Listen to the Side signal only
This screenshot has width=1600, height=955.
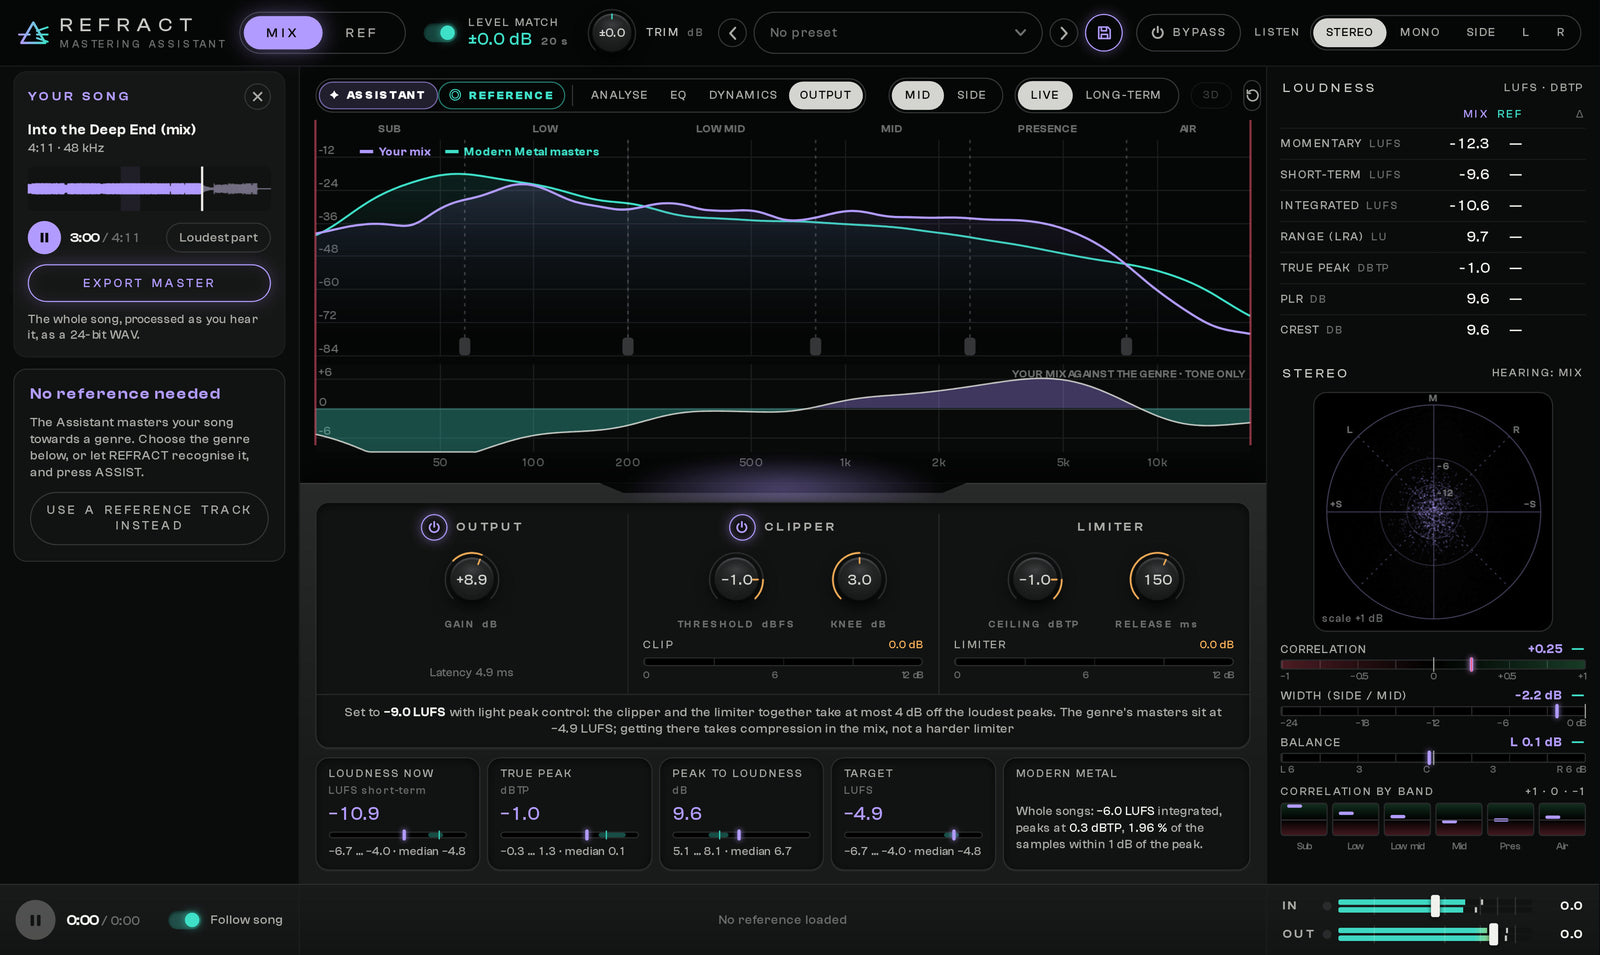click(x=1481, y=33)
